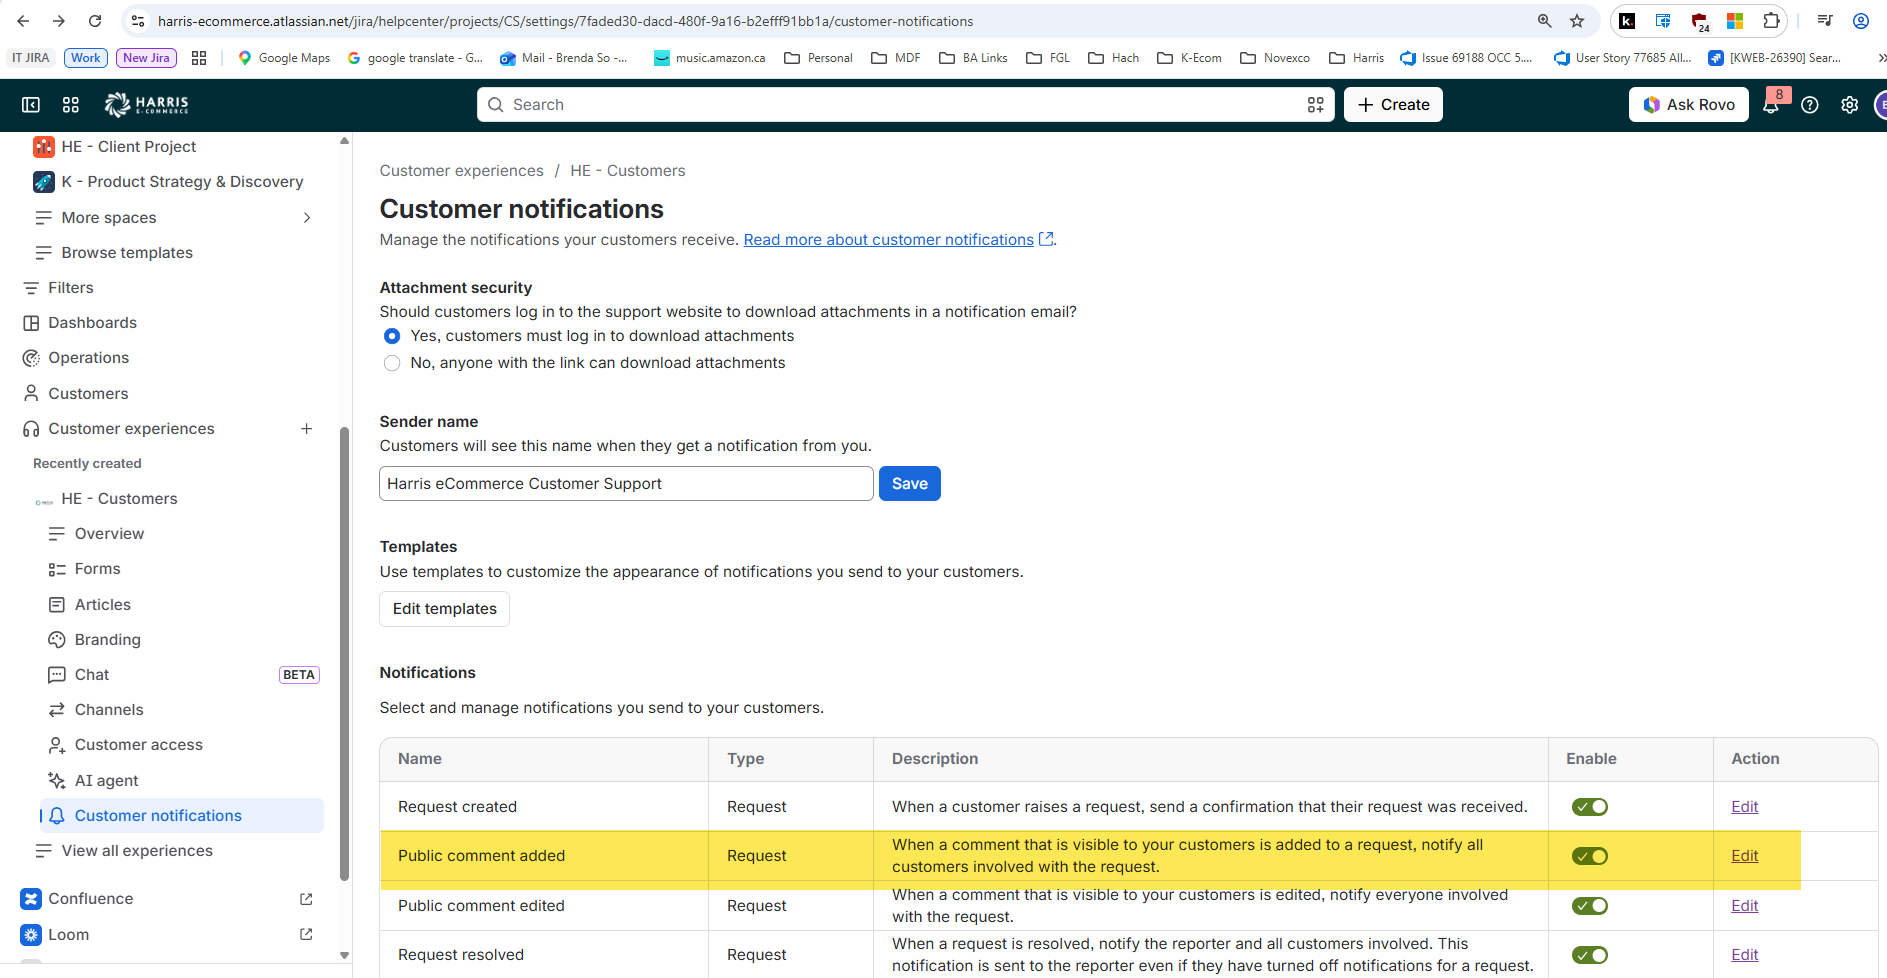This screenshot has height=978, width=1887.
Task: Open the app switcher grid icon
Action: coord(71,105)
